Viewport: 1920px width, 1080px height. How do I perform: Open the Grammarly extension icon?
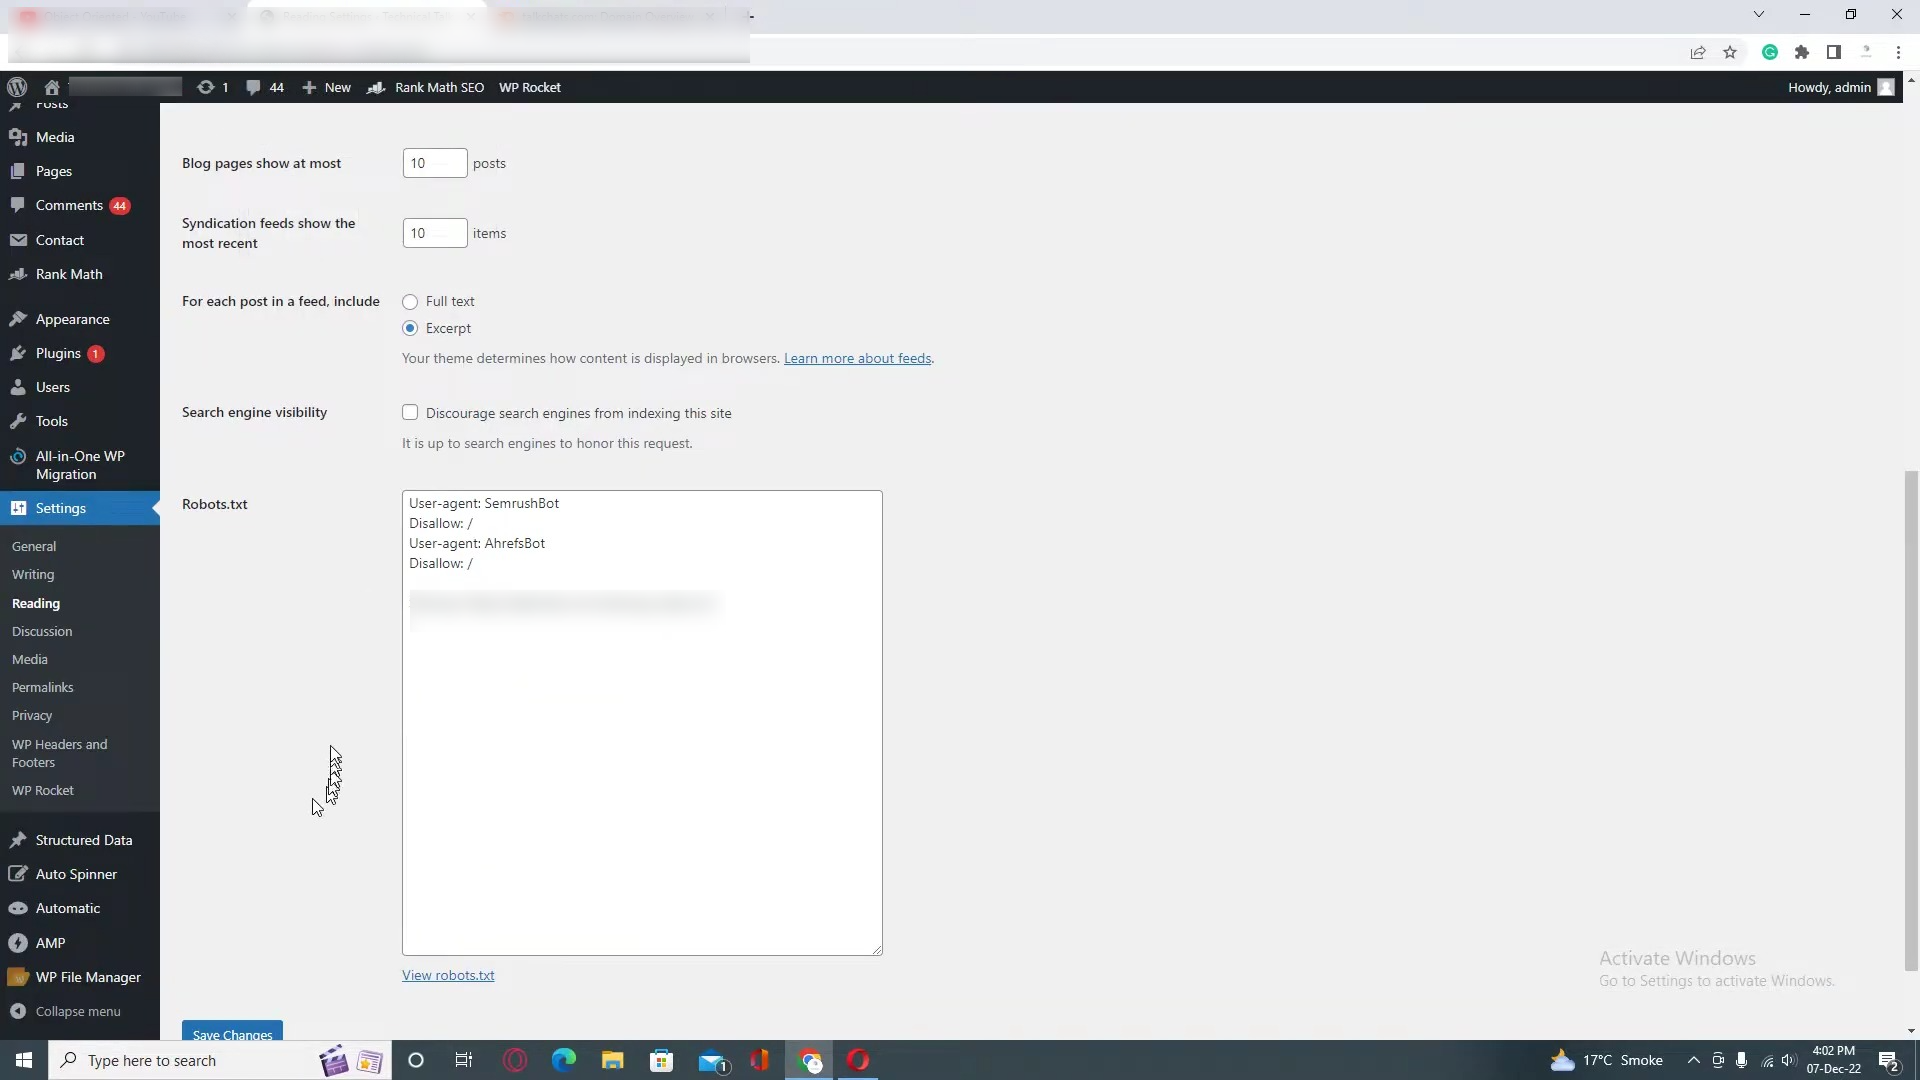pos(1770,52)
